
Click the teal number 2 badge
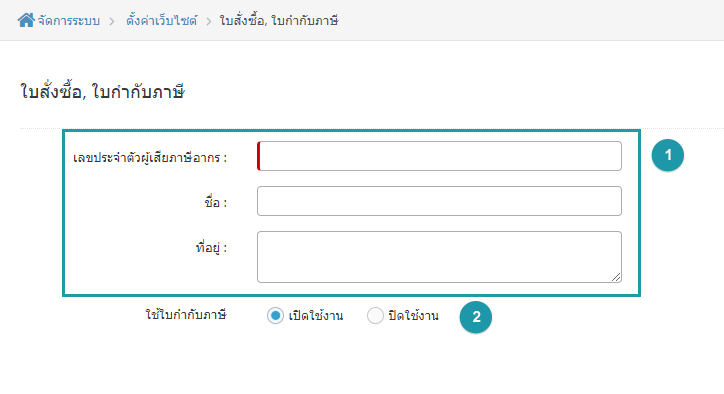point(476,317)
